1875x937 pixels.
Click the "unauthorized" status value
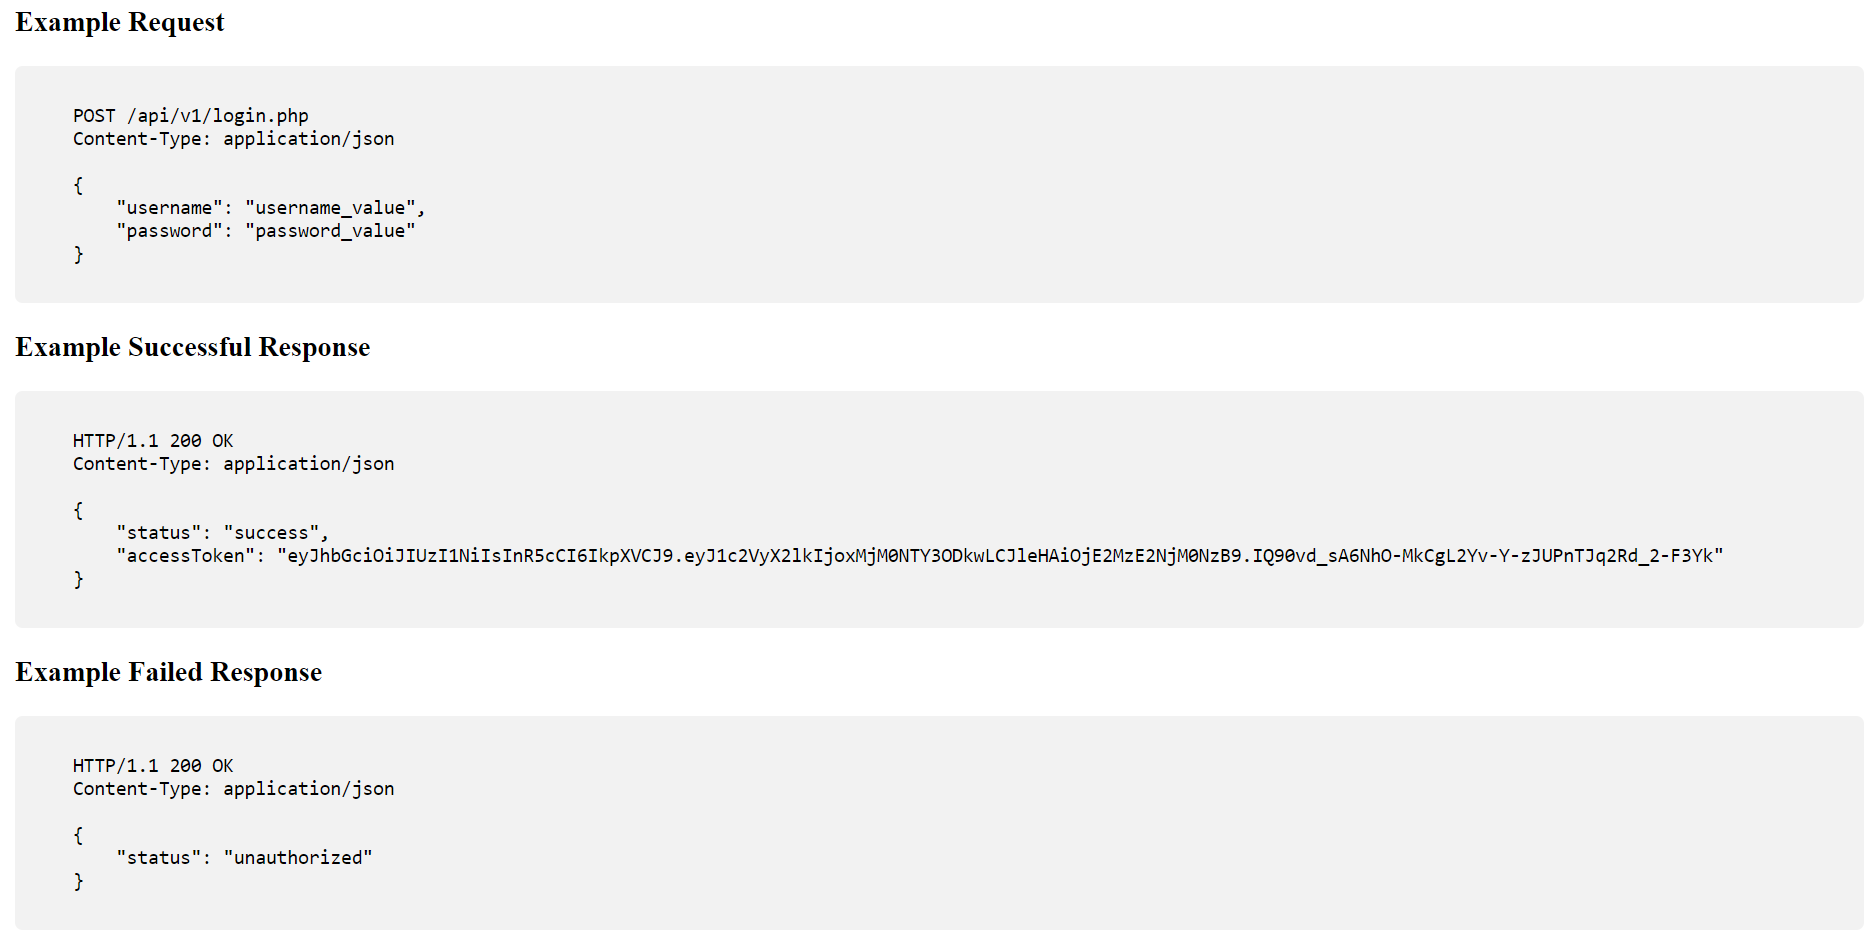tap(298, 858)
